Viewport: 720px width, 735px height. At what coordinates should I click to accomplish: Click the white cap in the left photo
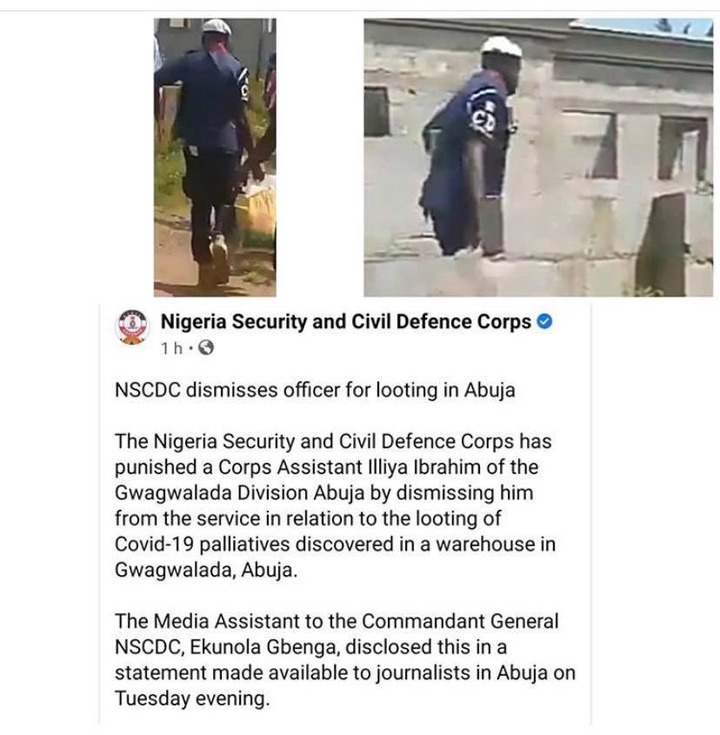217,27
